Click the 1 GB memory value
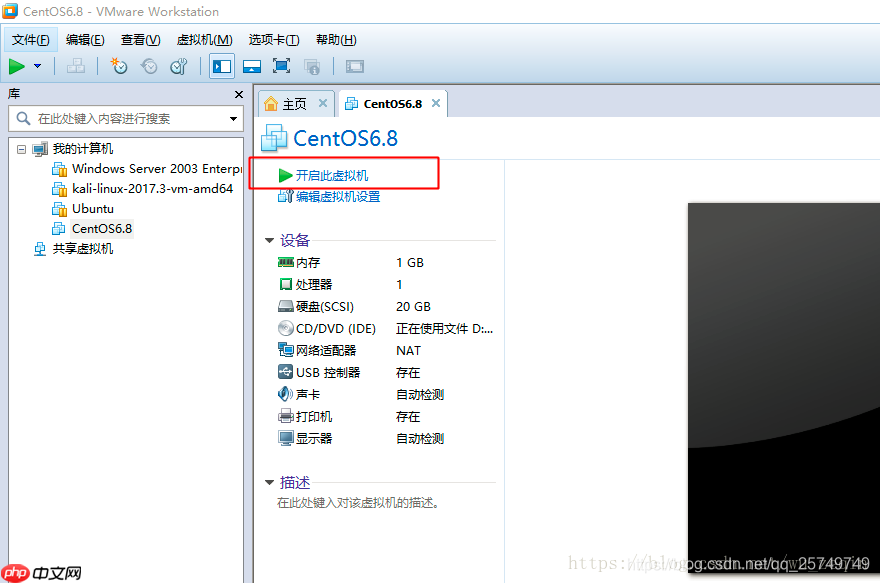 410,263
